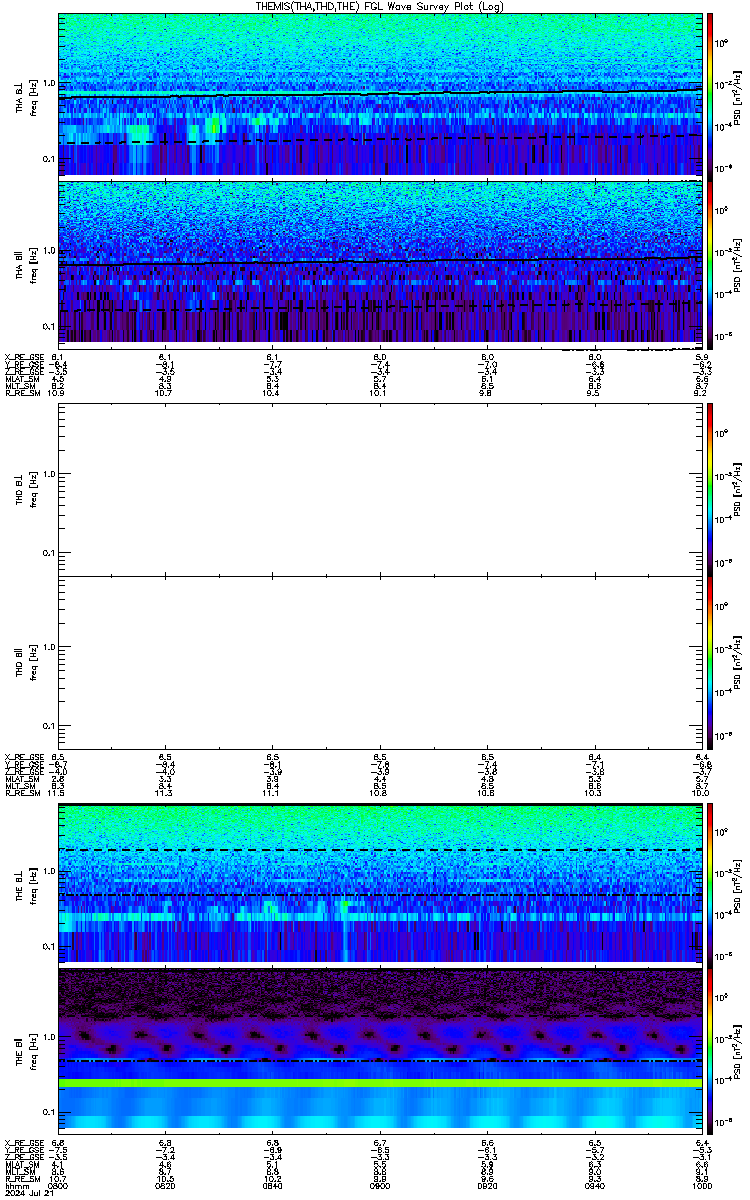Select the empty THD B⊥ panel
This screenshot has height=1200, width=750.
(x=379, y=489)
